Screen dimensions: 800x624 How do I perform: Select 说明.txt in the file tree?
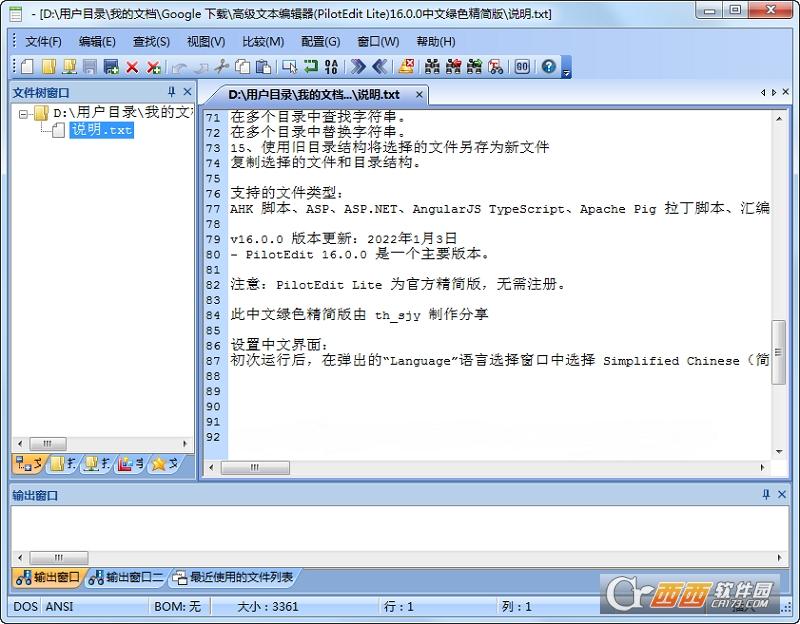click(102, 130)
